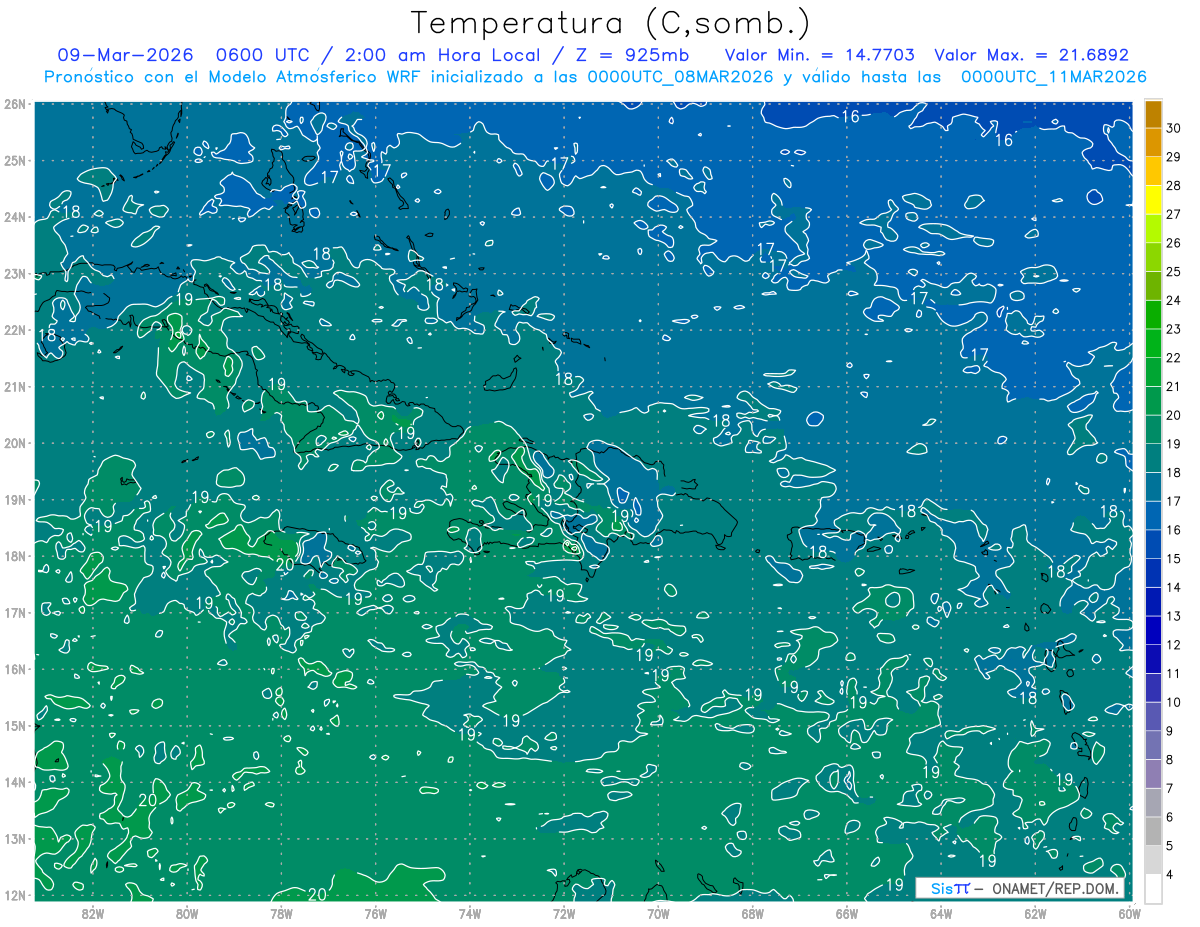Image resolution: width=1200 pixels, height=927 pixels.
Task: Click the gray swatch between 5 and 6
Action: (1153, 831)
